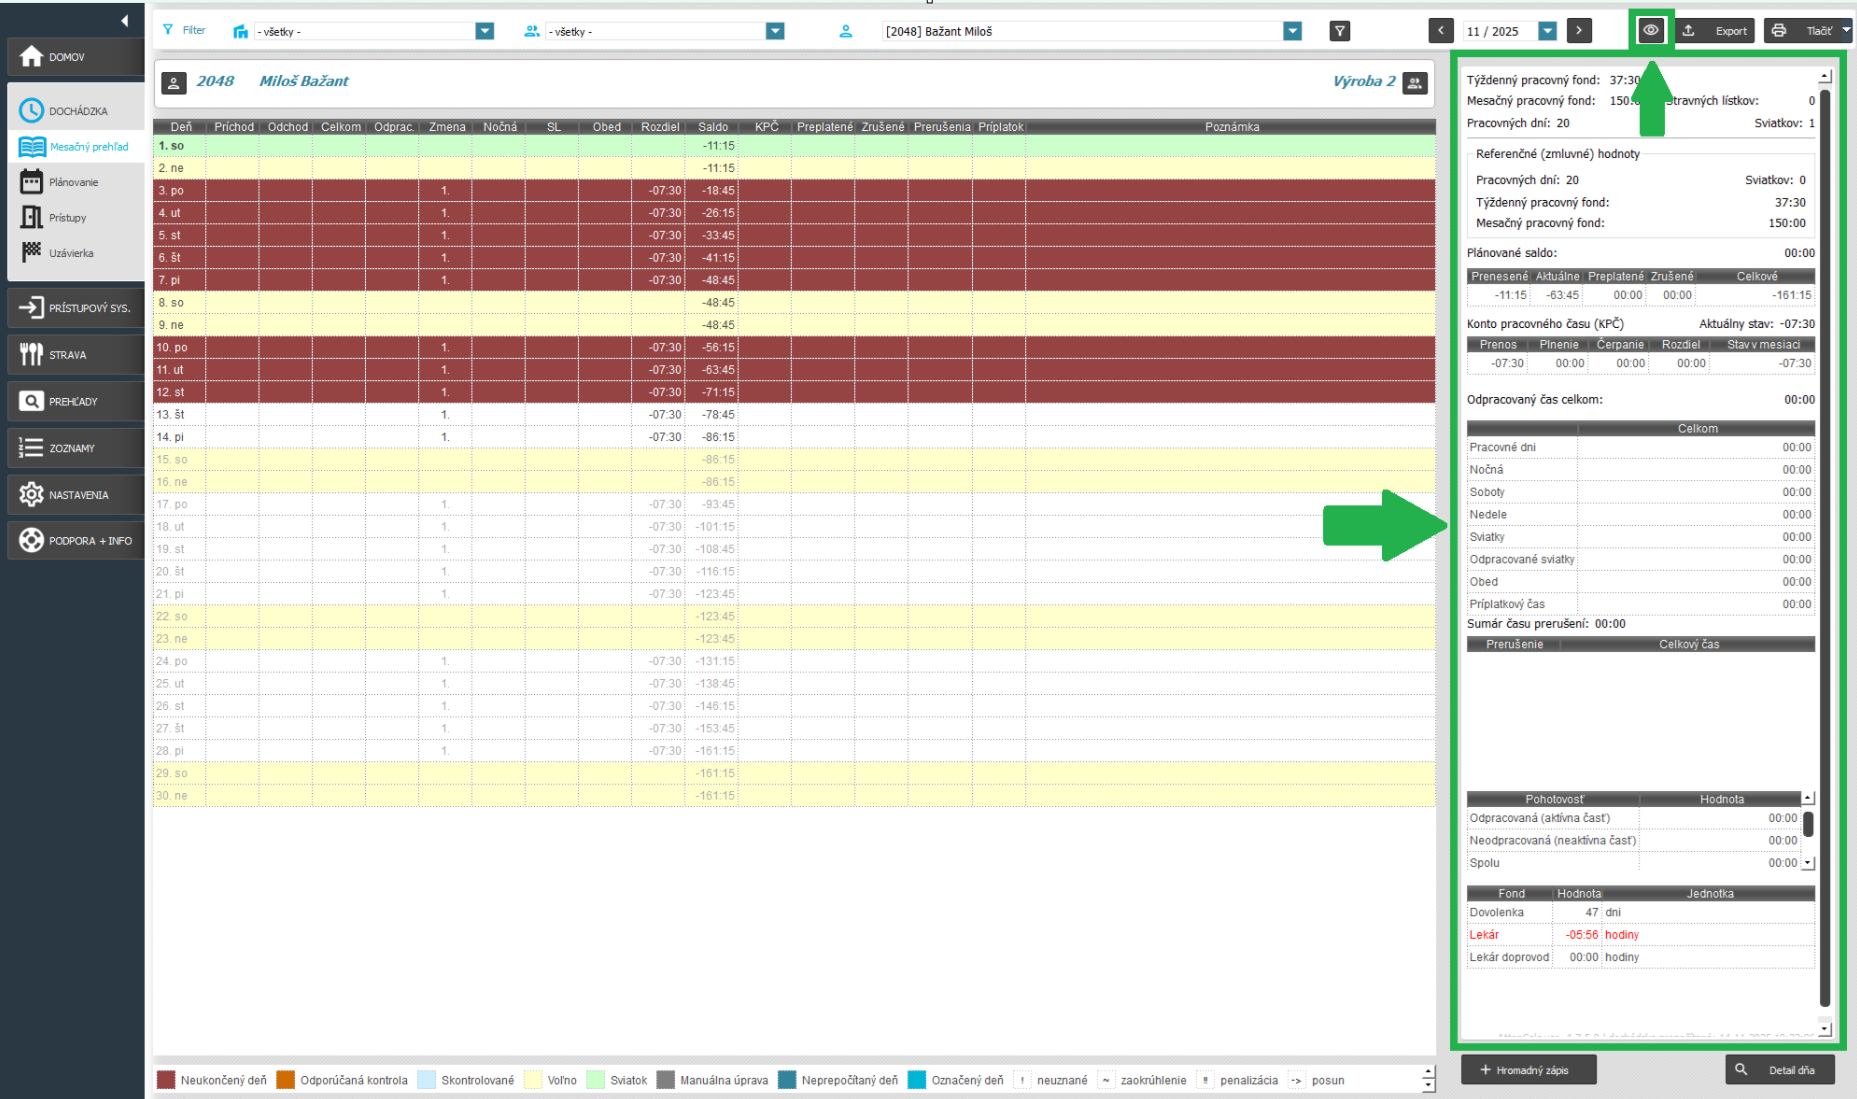Viewport: 1857px width, 1099px height.
Task: Toggle the eye icon summary panel visibility
Action: click(x=1650, y=31)
